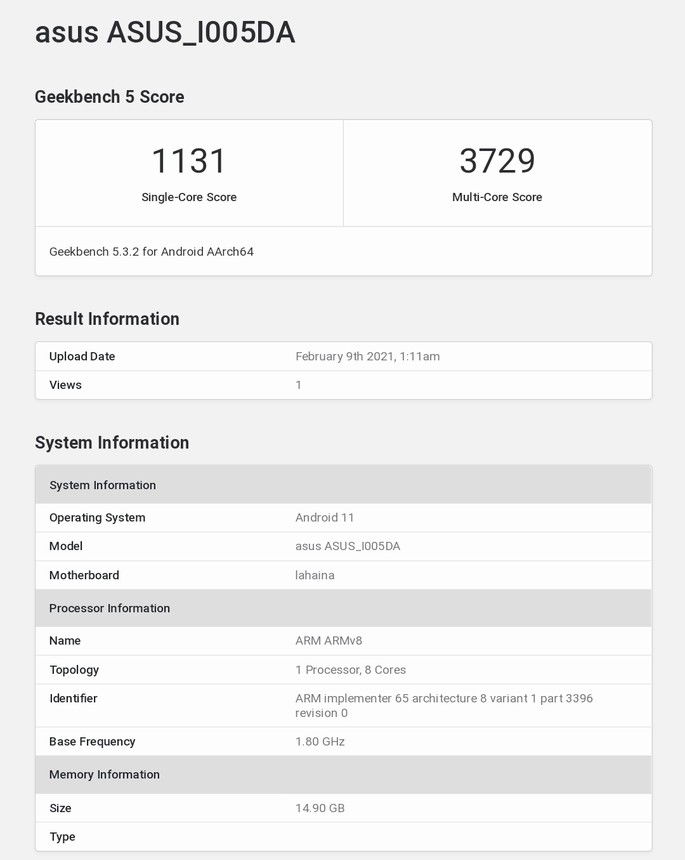Click the Memory Information table header
Viewport: 685px width, 860px height.
(343, 774)
